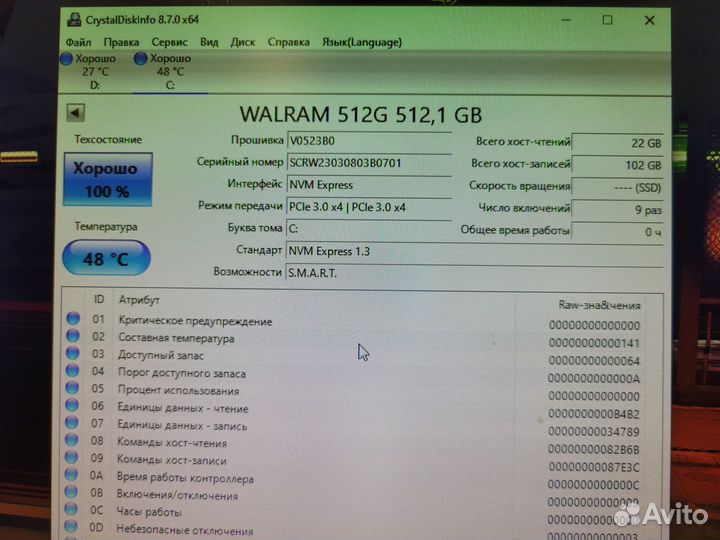Click raw value 00000000034789
This screenshot has height=540, width=720.
[x=594, y=432]
